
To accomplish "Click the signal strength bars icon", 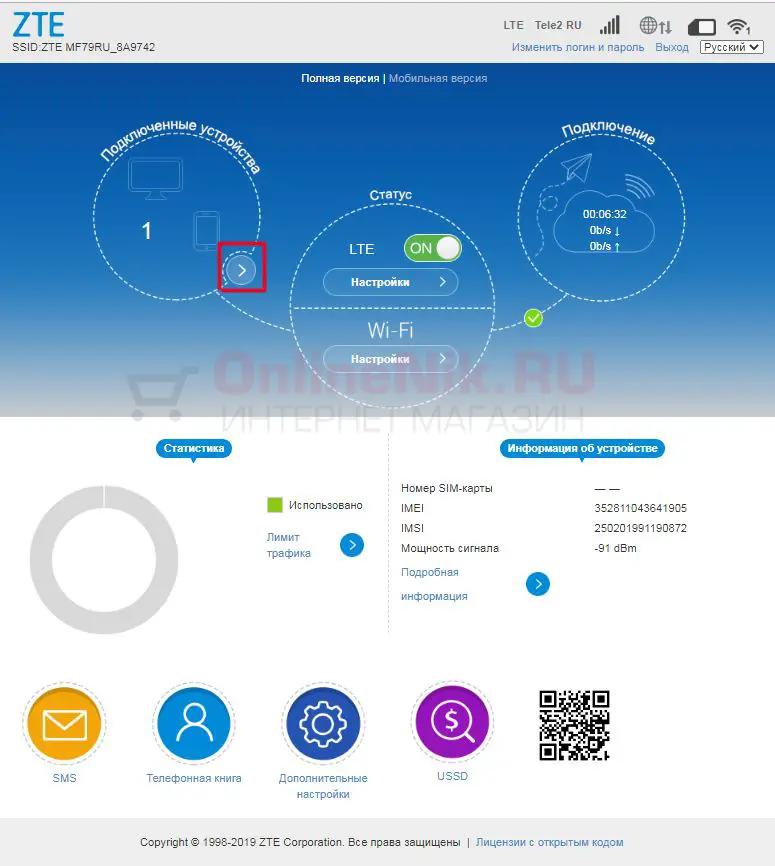I will (x=610, y=25).
